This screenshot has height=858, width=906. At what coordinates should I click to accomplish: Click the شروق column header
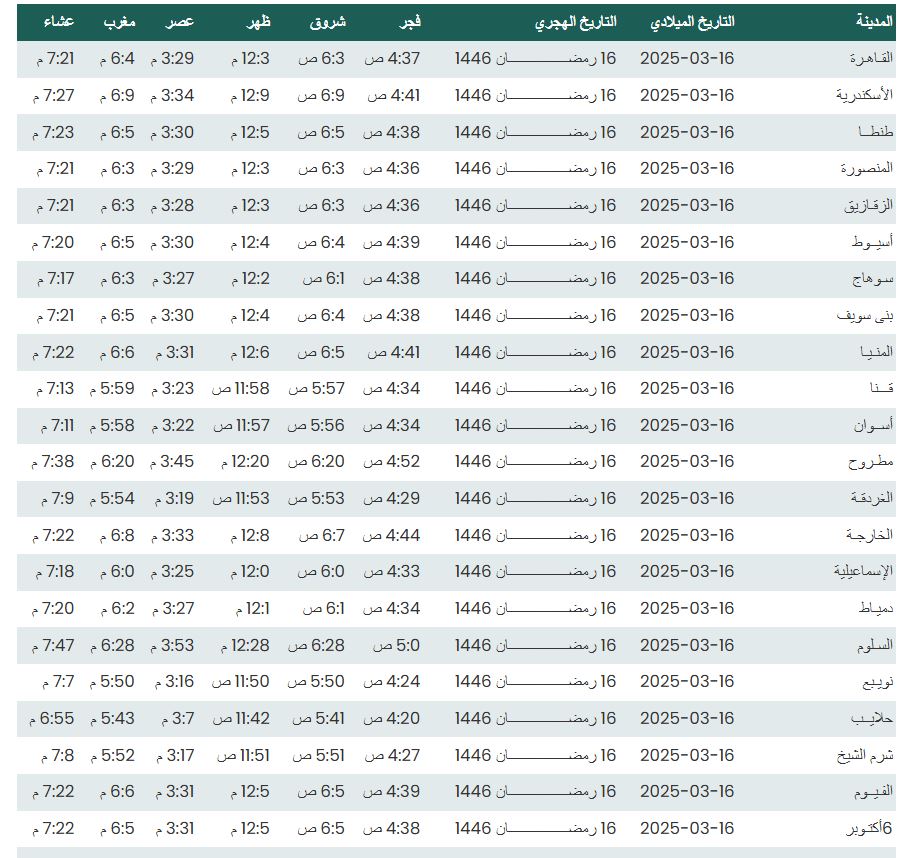point(328,21)
